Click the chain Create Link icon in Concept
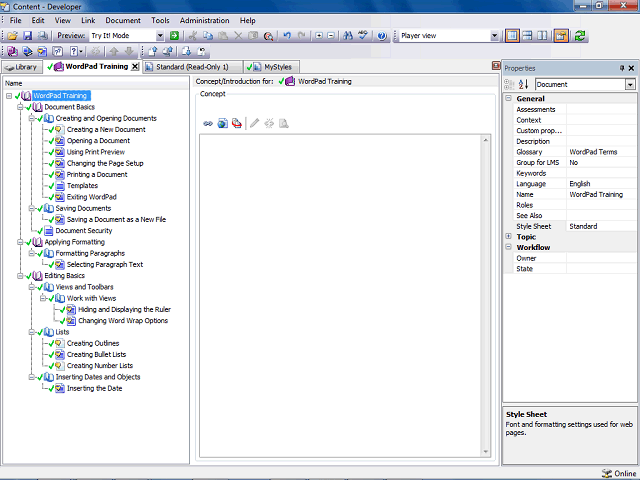This screenshot has height=480, width=640. (208, 123)
